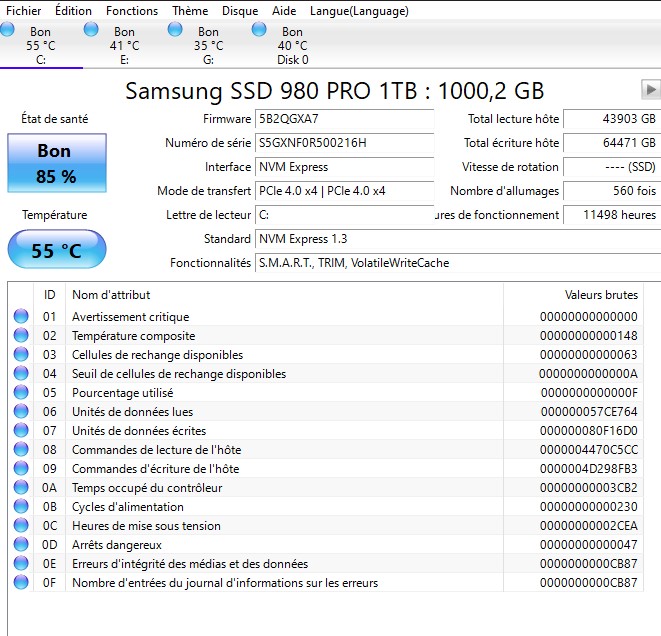The height and width of the screenshot is (636, 661).
Task: Select the Pourcentage utilisé attribute name
Action: point(123,393)
